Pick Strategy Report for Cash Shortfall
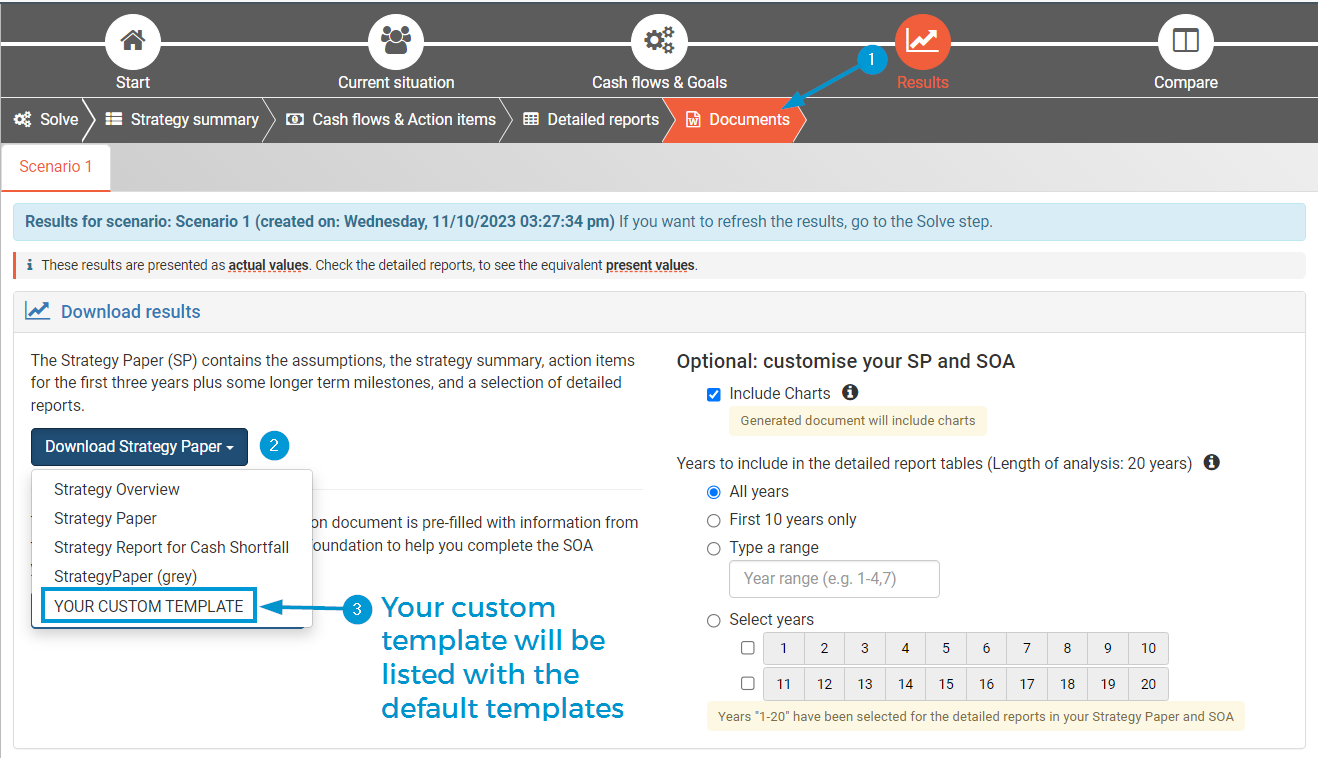1318x758 pixels. [x=171, y=547]
